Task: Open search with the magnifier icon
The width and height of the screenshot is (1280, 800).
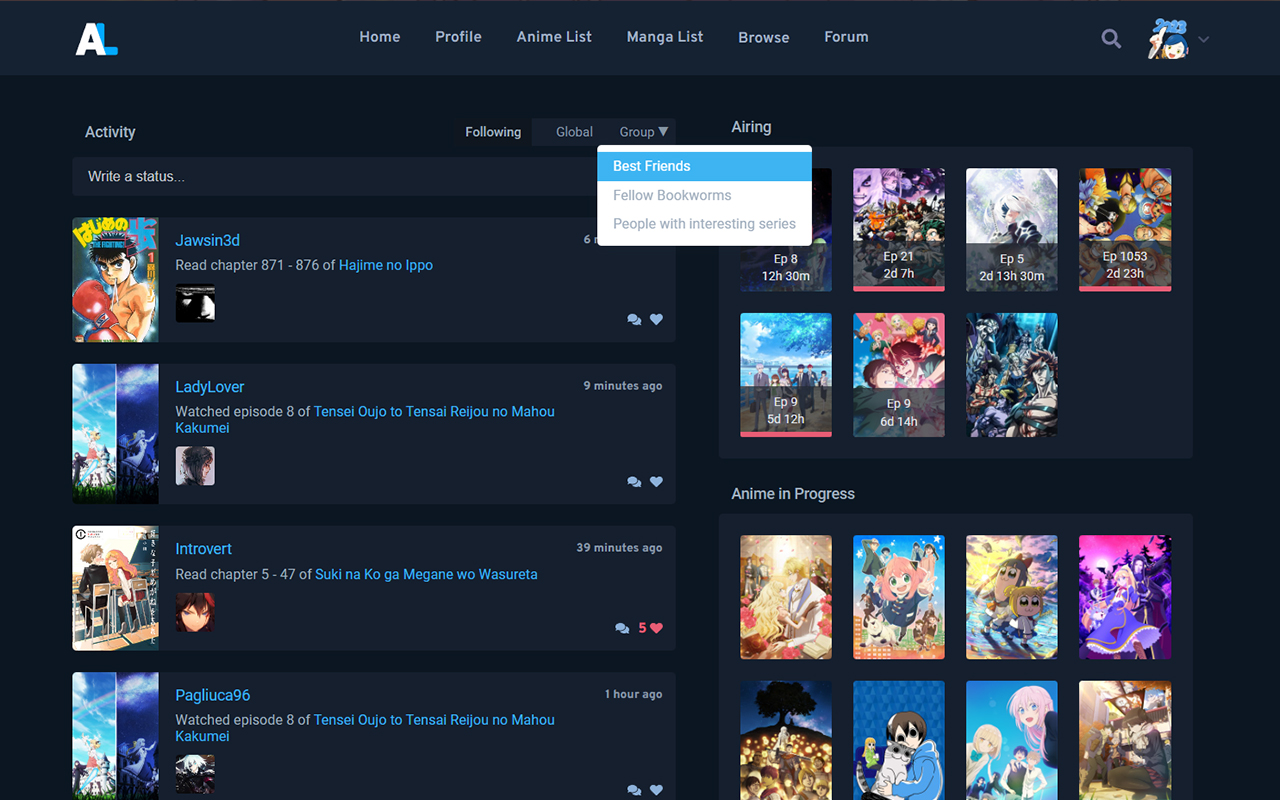Action: pos(1111,39)
